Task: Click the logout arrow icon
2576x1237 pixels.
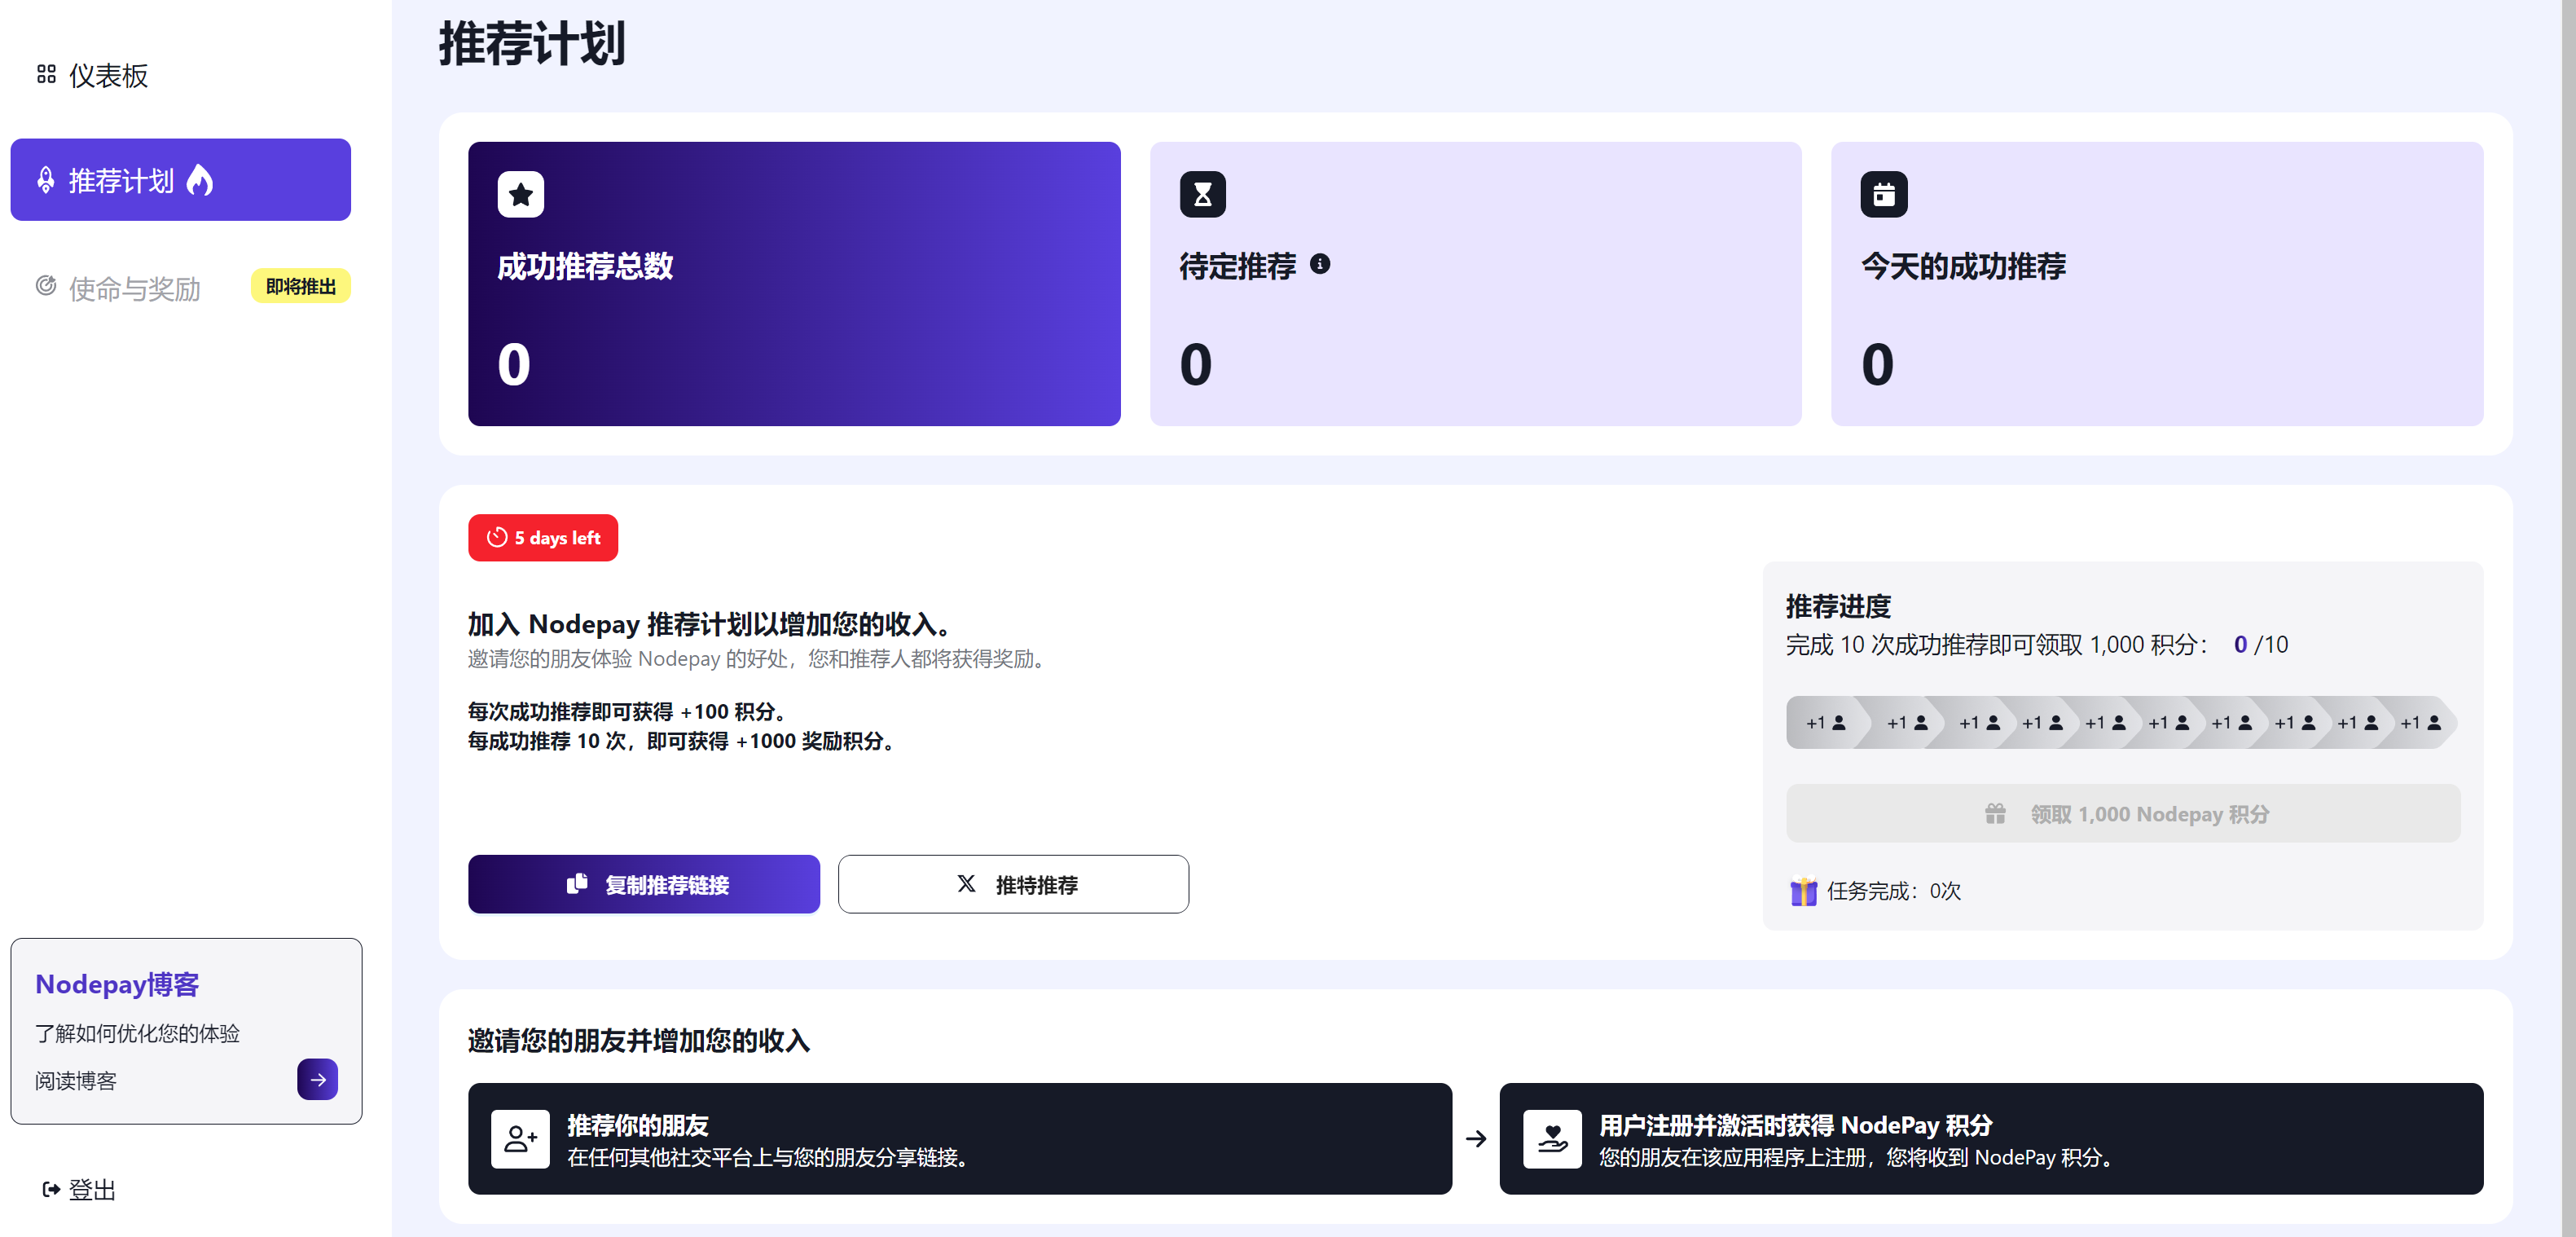Action: pyautogui.click(x=51, y=1189)
